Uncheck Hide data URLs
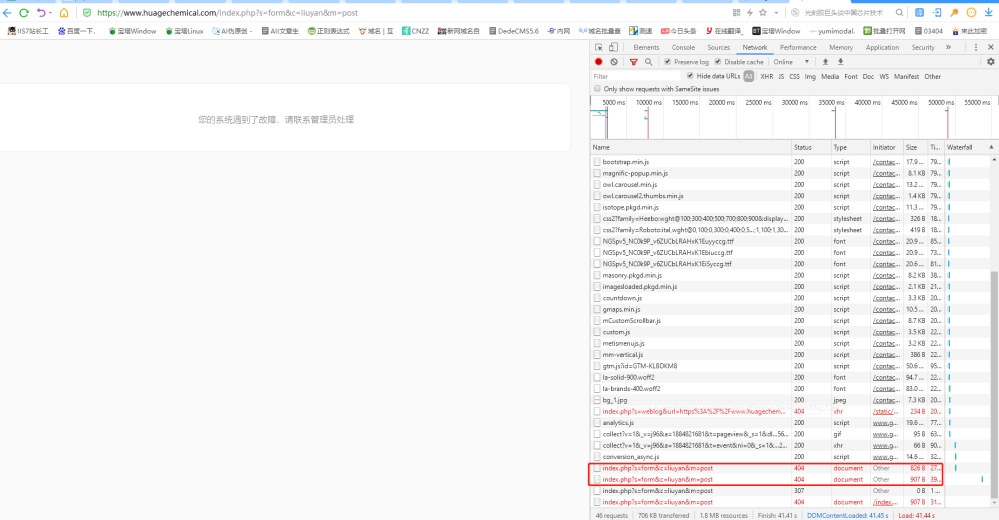The height and width of the screenshot is (520, 999). click(x=690, y=76)
